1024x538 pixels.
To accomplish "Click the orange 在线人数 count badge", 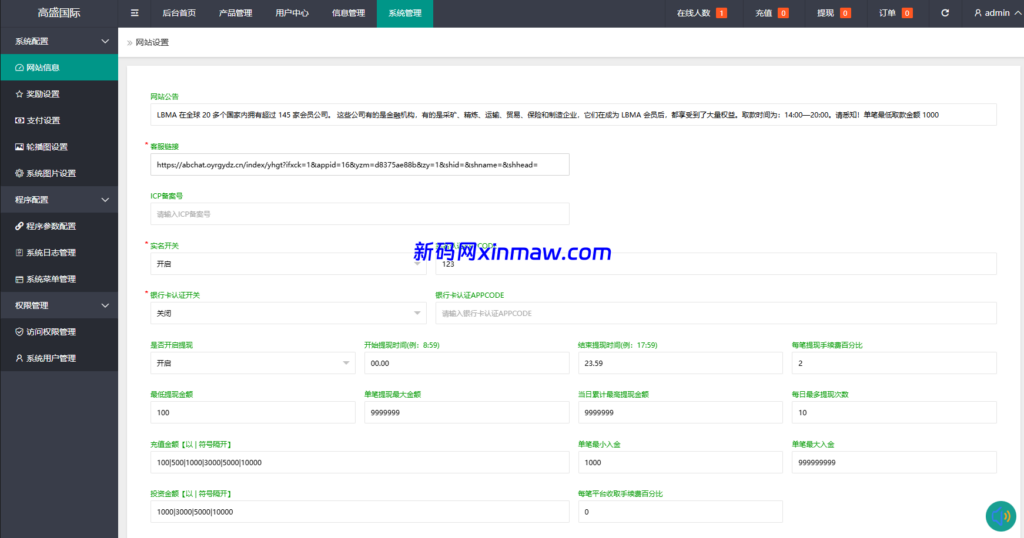I will point(721,13).
